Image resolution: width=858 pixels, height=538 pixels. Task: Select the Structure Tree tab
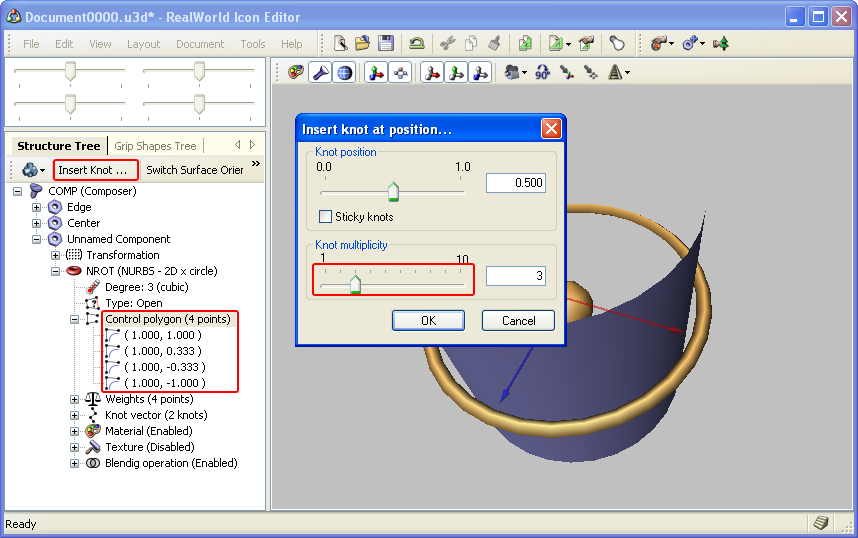[x=59, y=146]
